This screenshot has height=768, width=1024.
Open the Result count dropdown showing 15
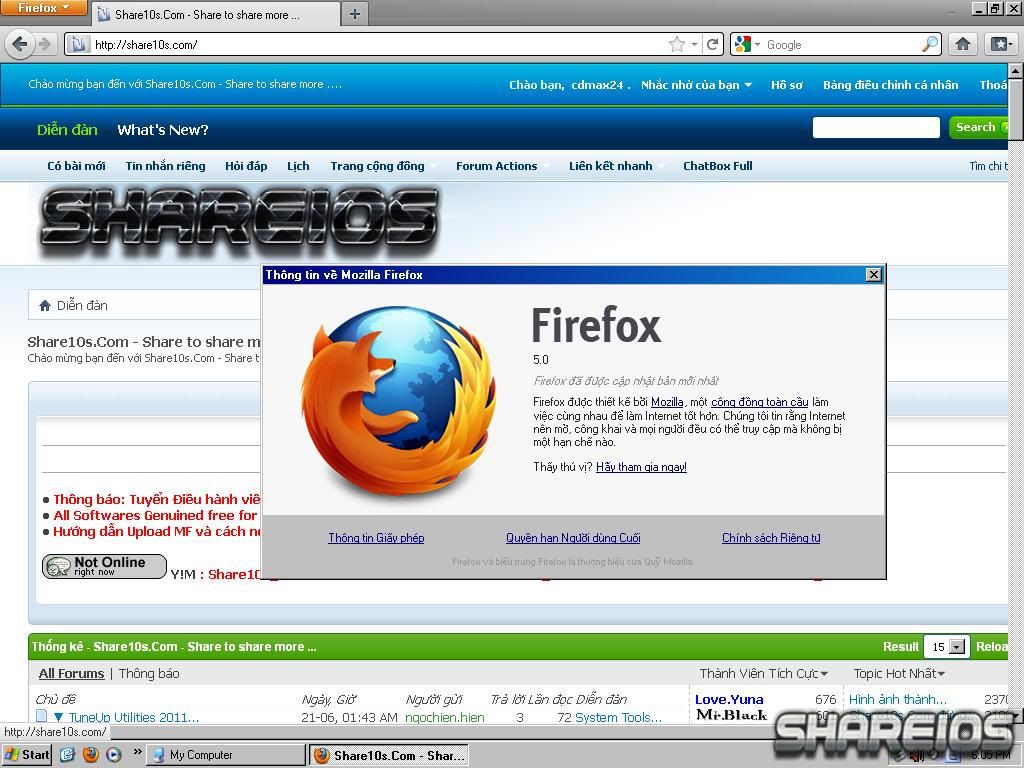947,647
